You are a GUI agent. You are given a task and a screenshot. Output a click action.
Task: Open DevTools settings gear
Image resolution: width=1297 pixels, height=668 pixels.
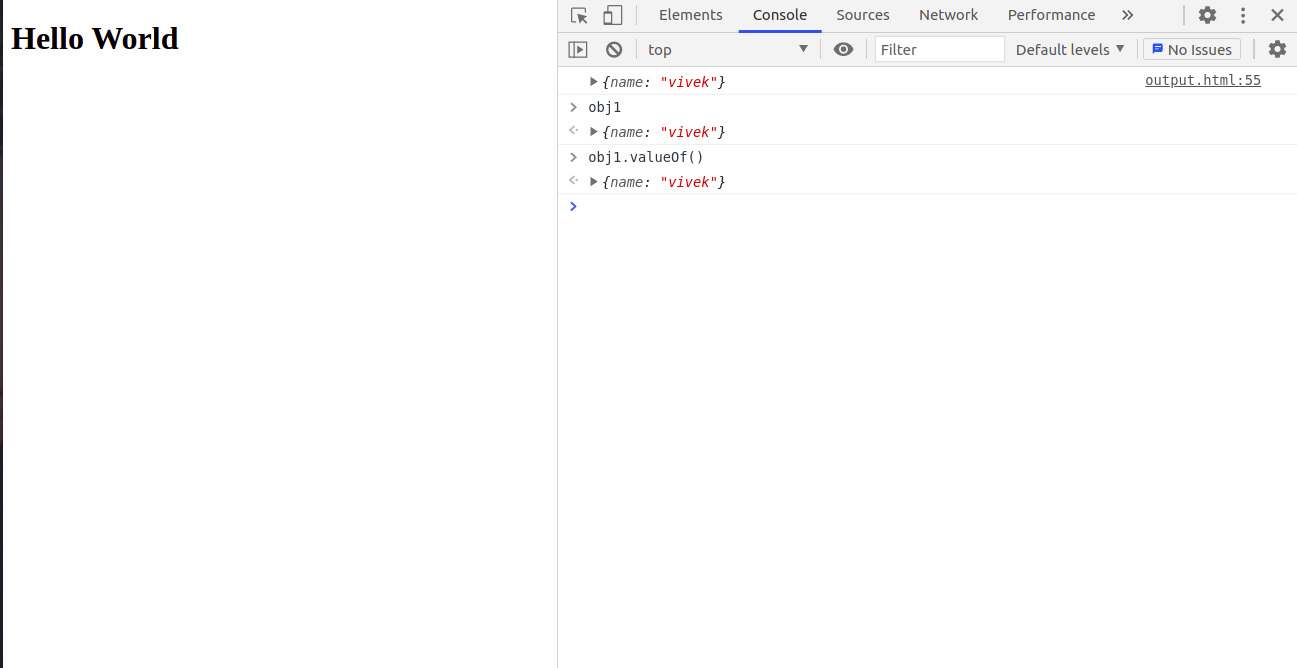click(1207, 15)
